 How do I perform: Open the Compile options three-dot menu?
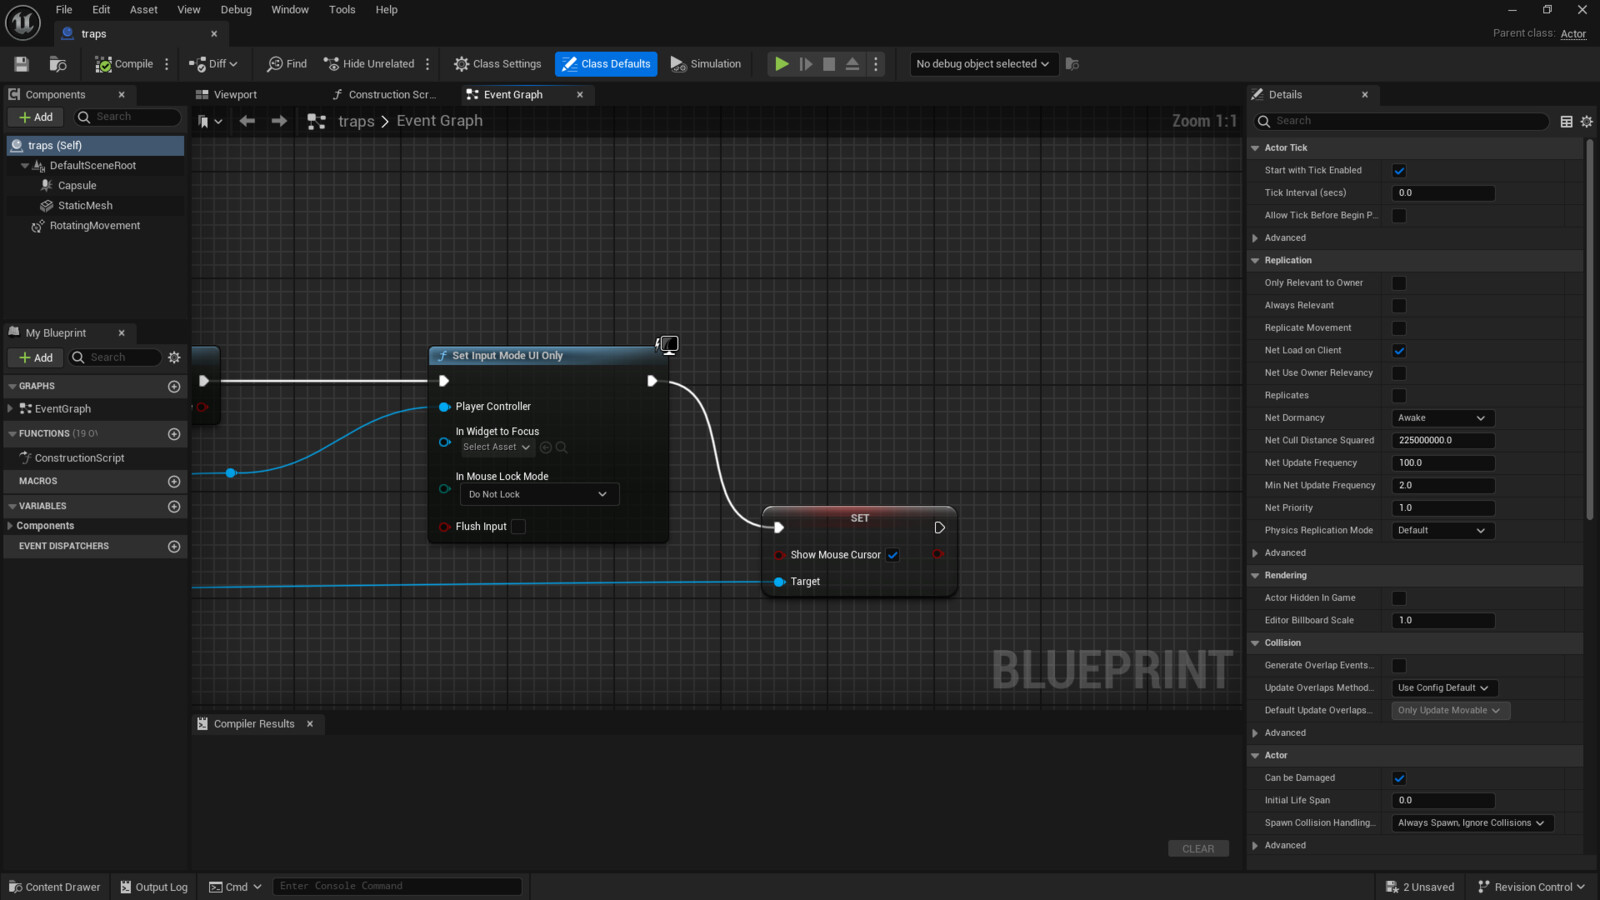167,64
